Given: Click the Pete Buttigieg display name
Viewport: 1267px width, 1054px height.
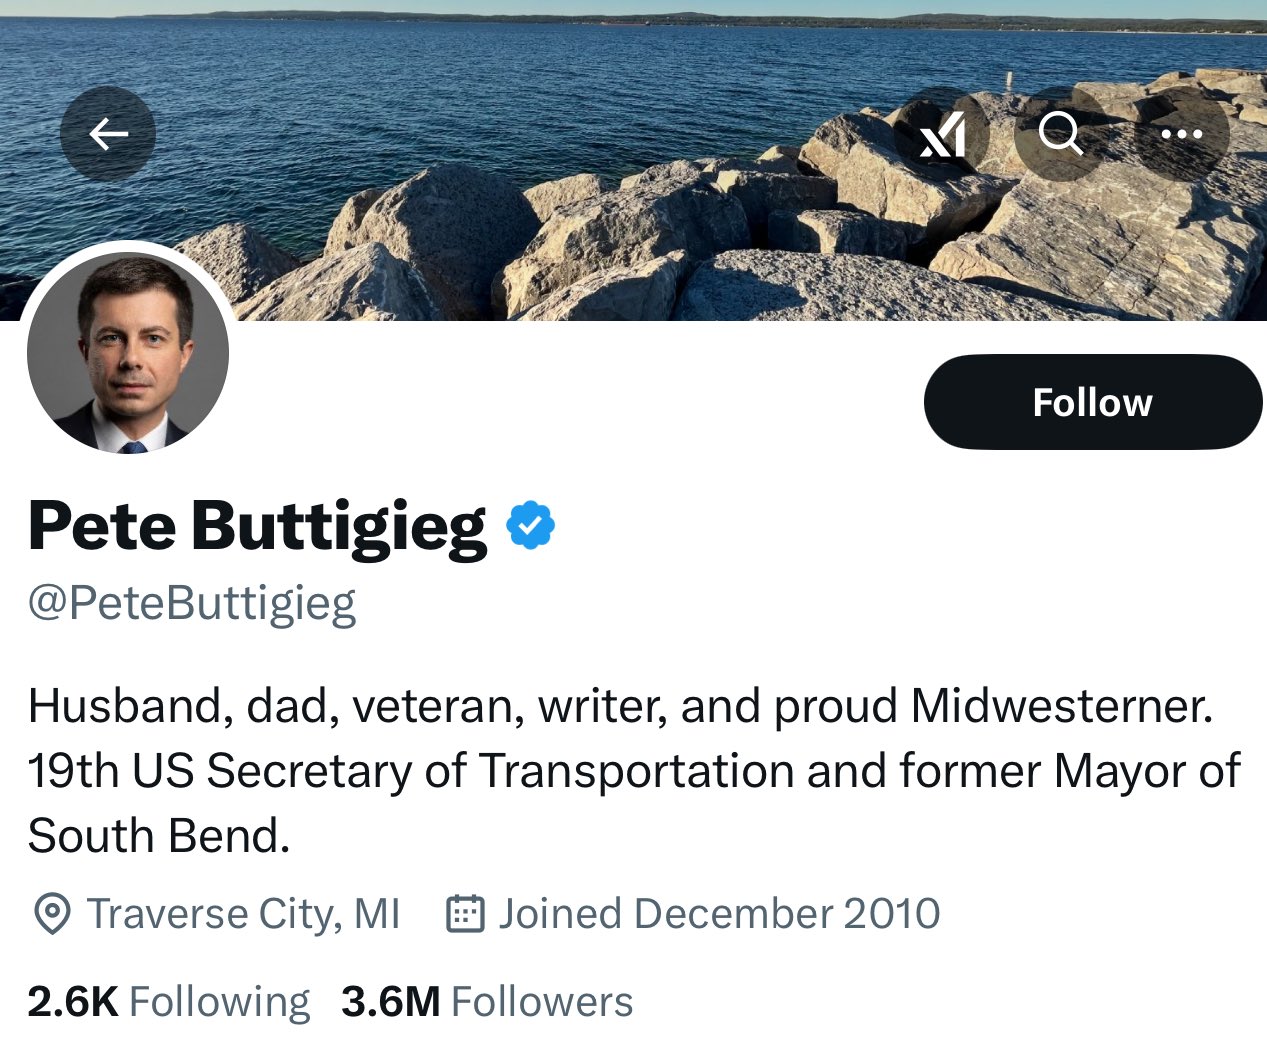Looking at the screenshot, I should click(257, 526).
